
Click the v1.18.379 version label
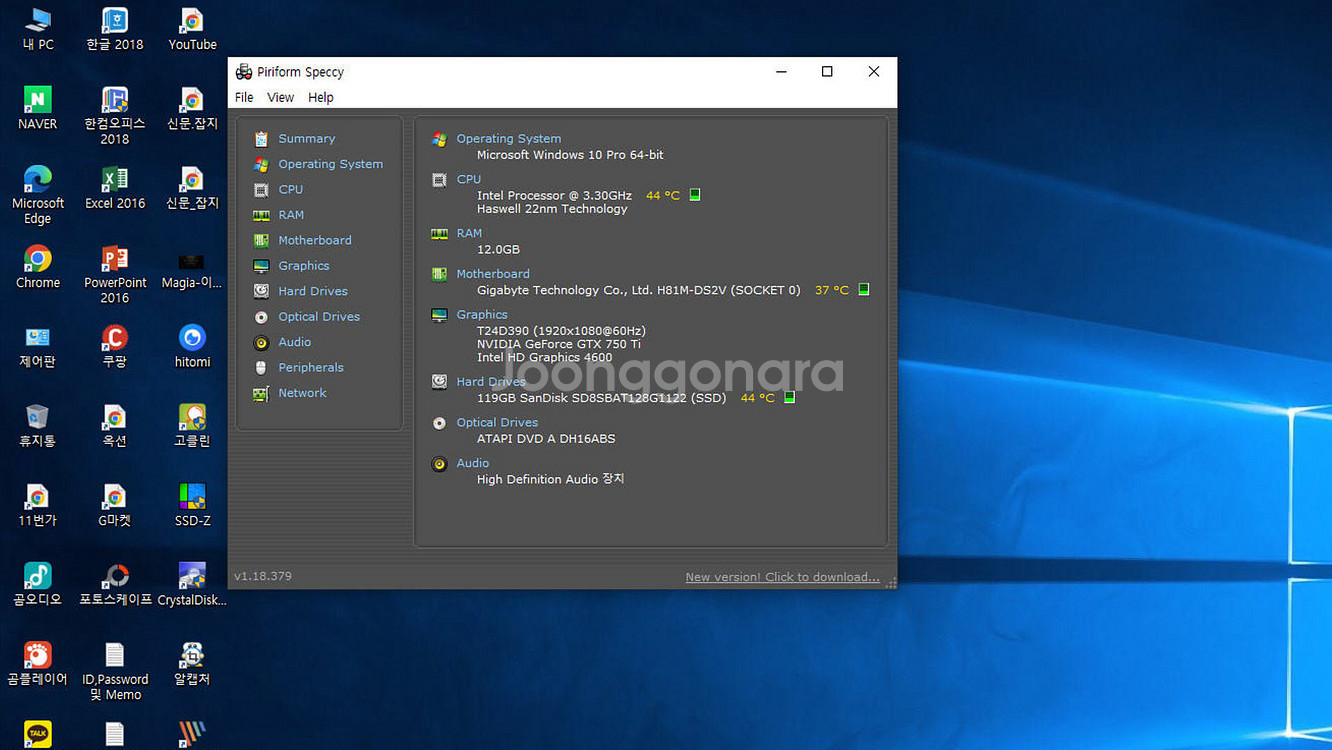click(x=263, y=577)
